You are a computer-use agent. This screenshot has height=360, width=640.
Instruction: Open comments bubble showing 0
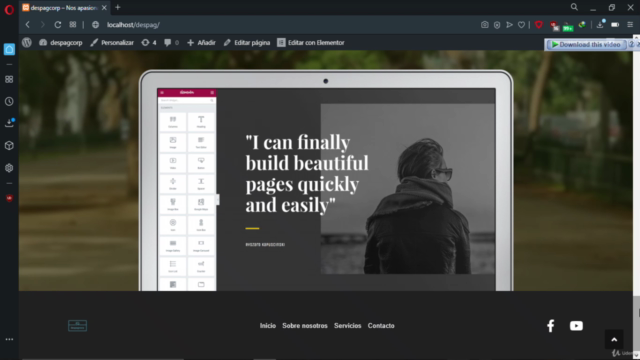click(171, 42)
